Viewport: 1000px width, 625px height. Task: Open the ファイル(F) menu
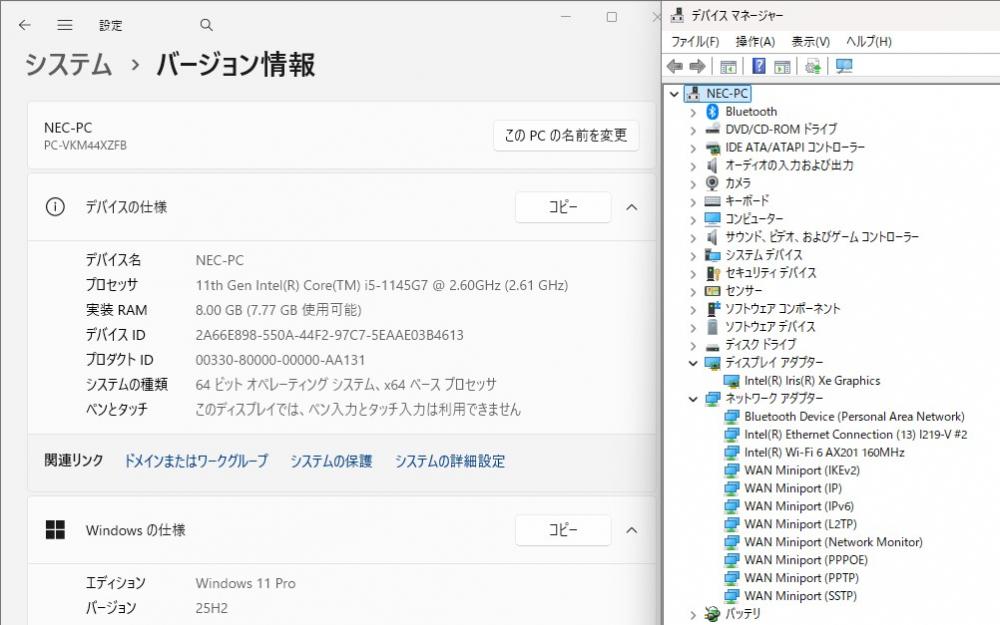pos(695,41)
